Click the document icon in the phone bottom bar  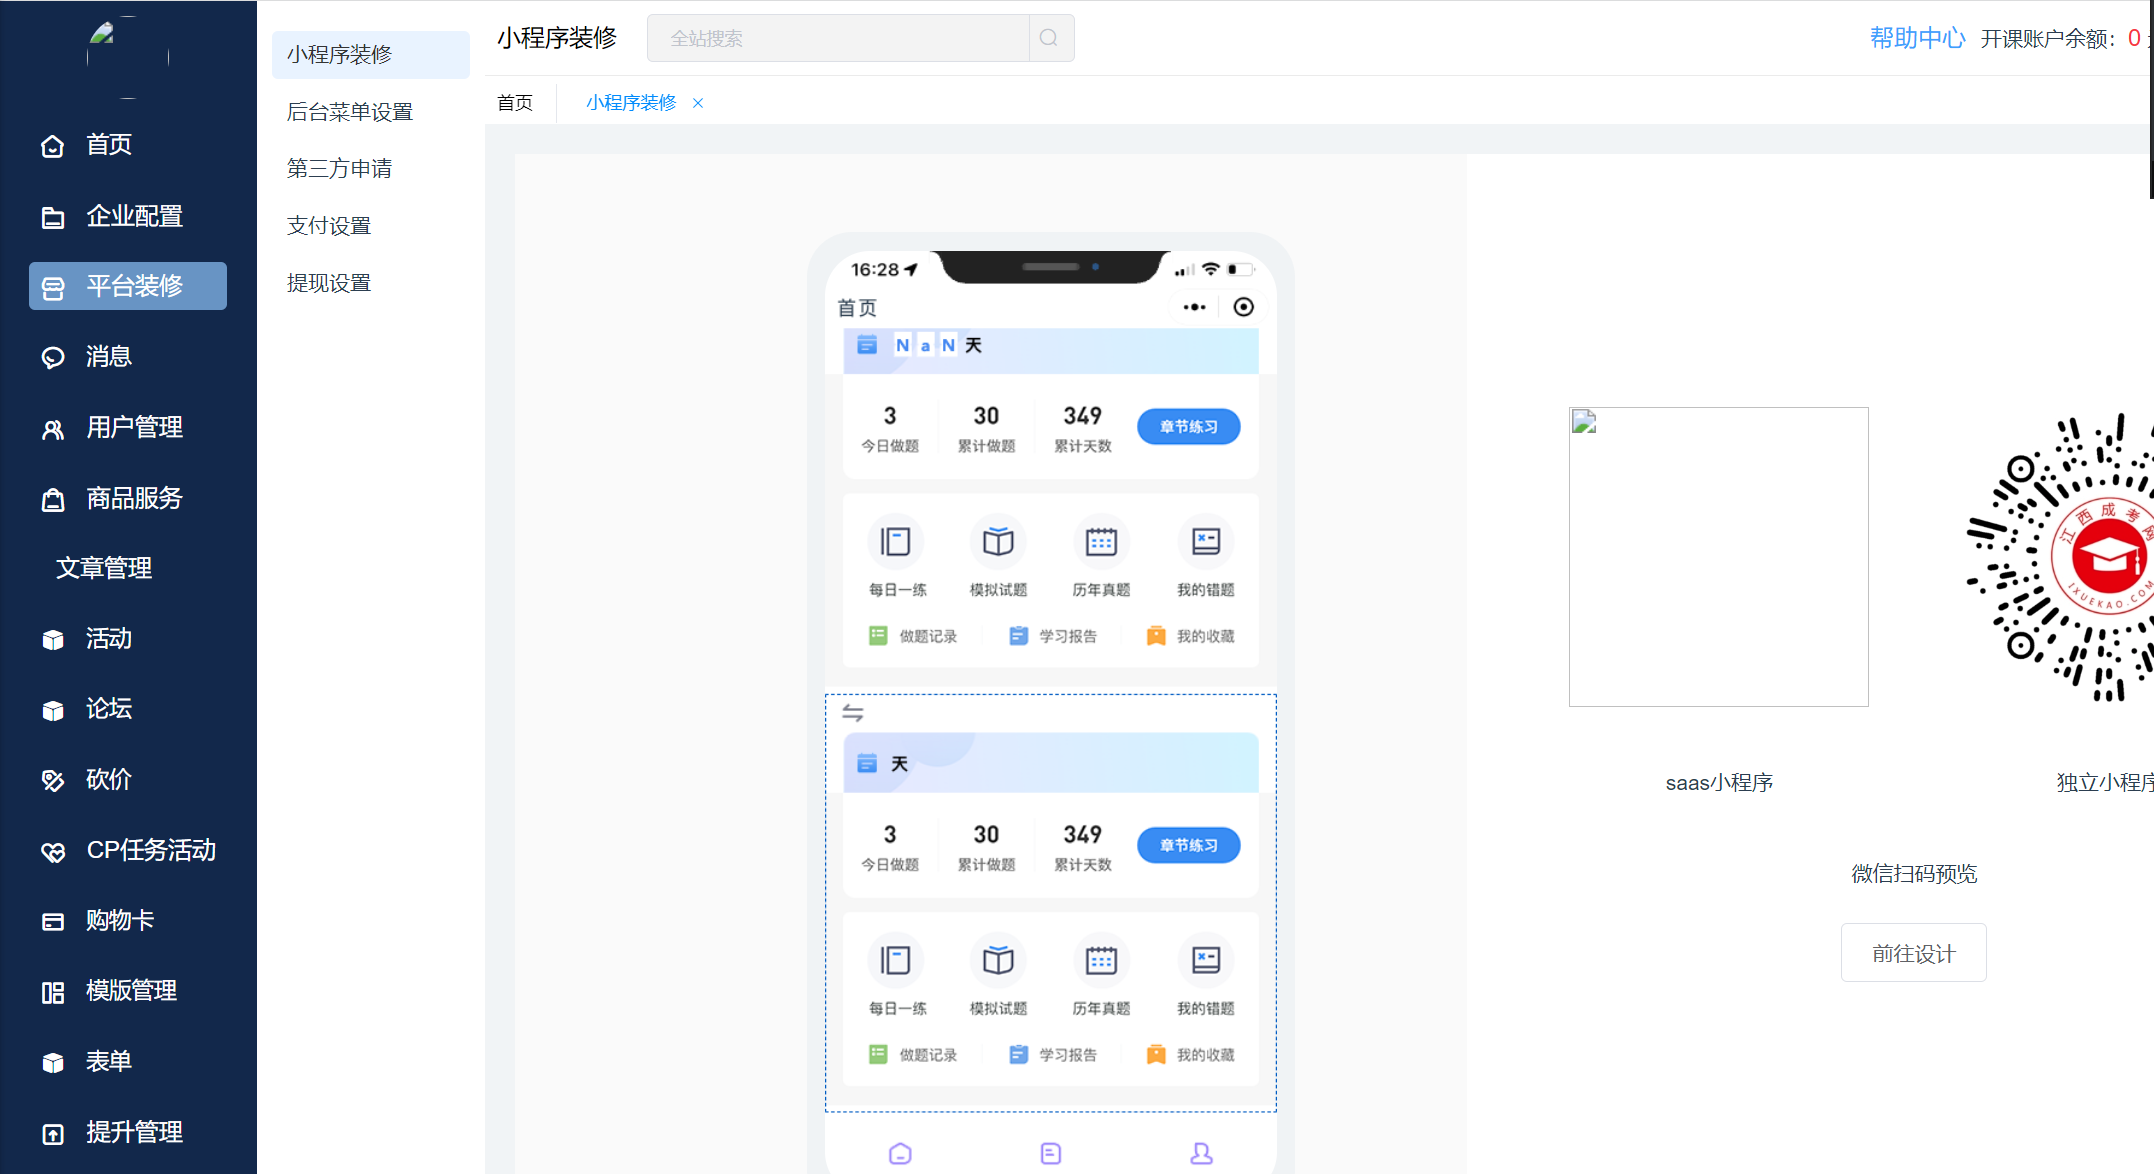1050,1154
